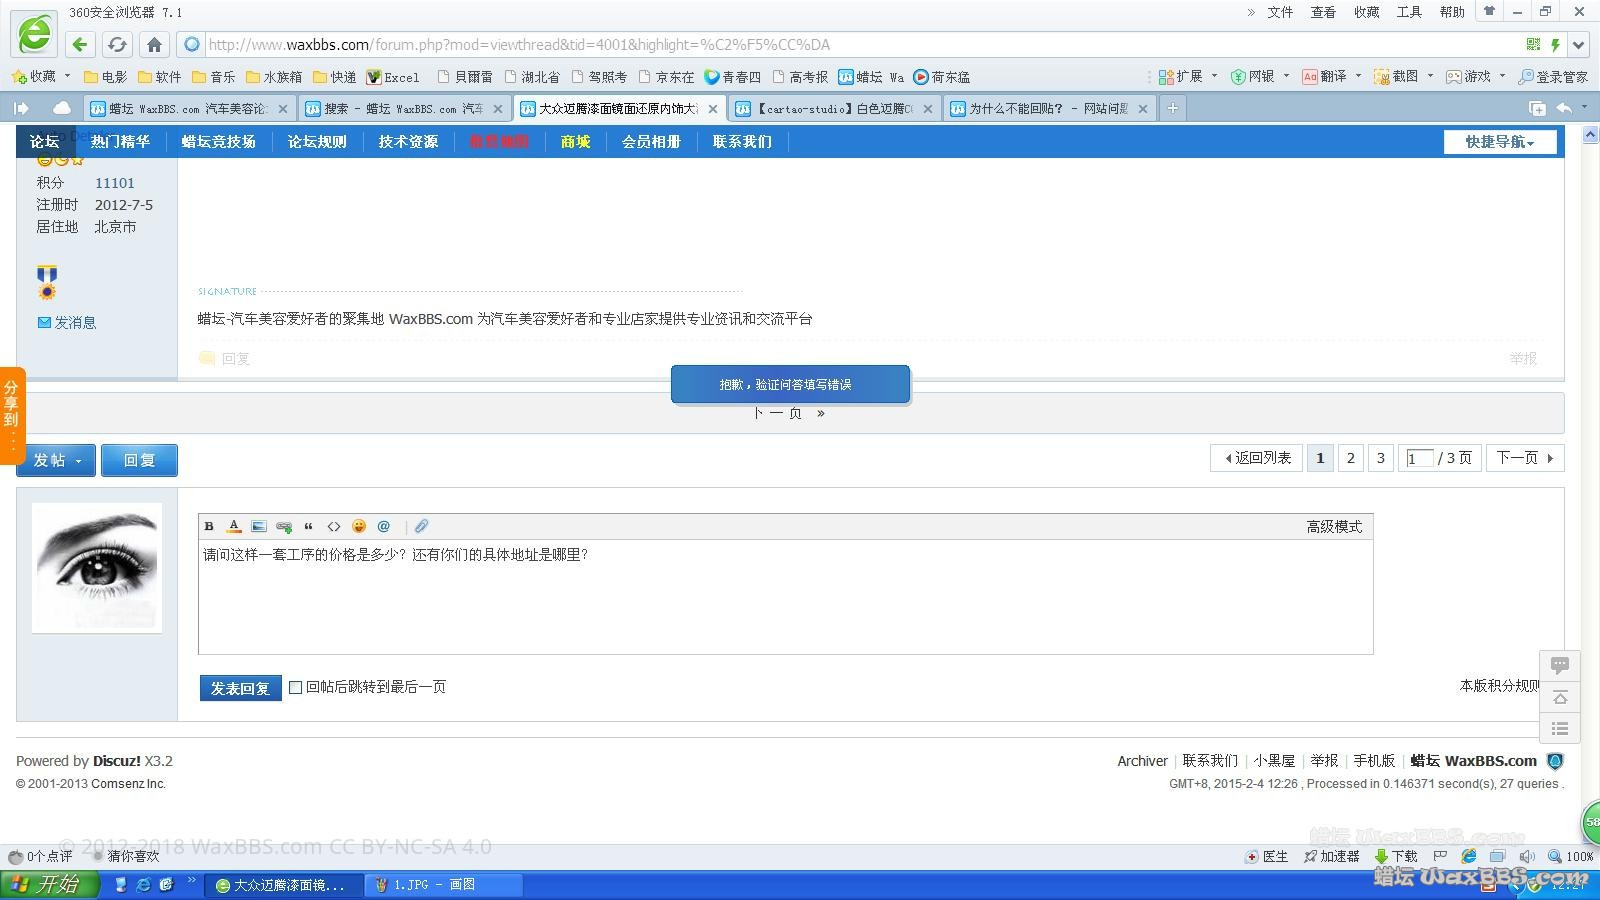
Task: Open the font color picker in editor
Action: coord(234,526)
